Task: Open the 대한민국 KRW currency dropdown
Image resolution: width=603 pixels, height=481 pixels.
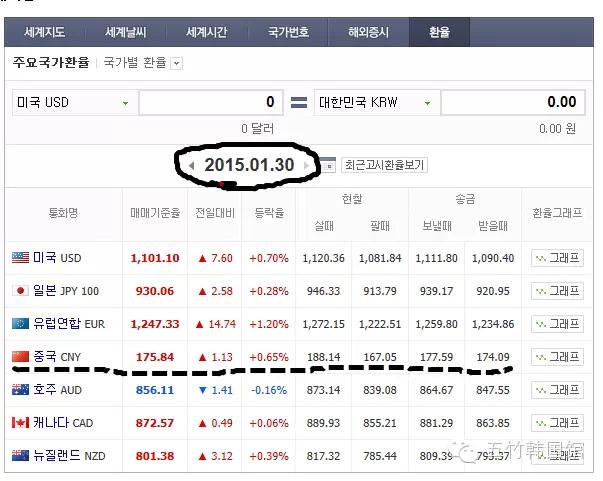Action: (427, 102)
